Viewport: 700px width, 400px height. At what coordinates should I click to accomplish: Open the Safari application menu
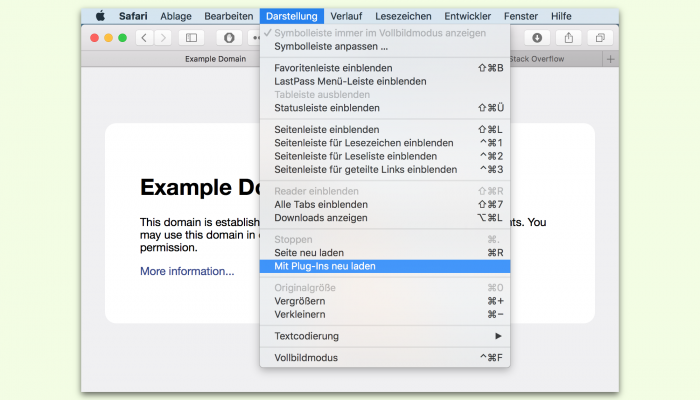tap(133, 16)
